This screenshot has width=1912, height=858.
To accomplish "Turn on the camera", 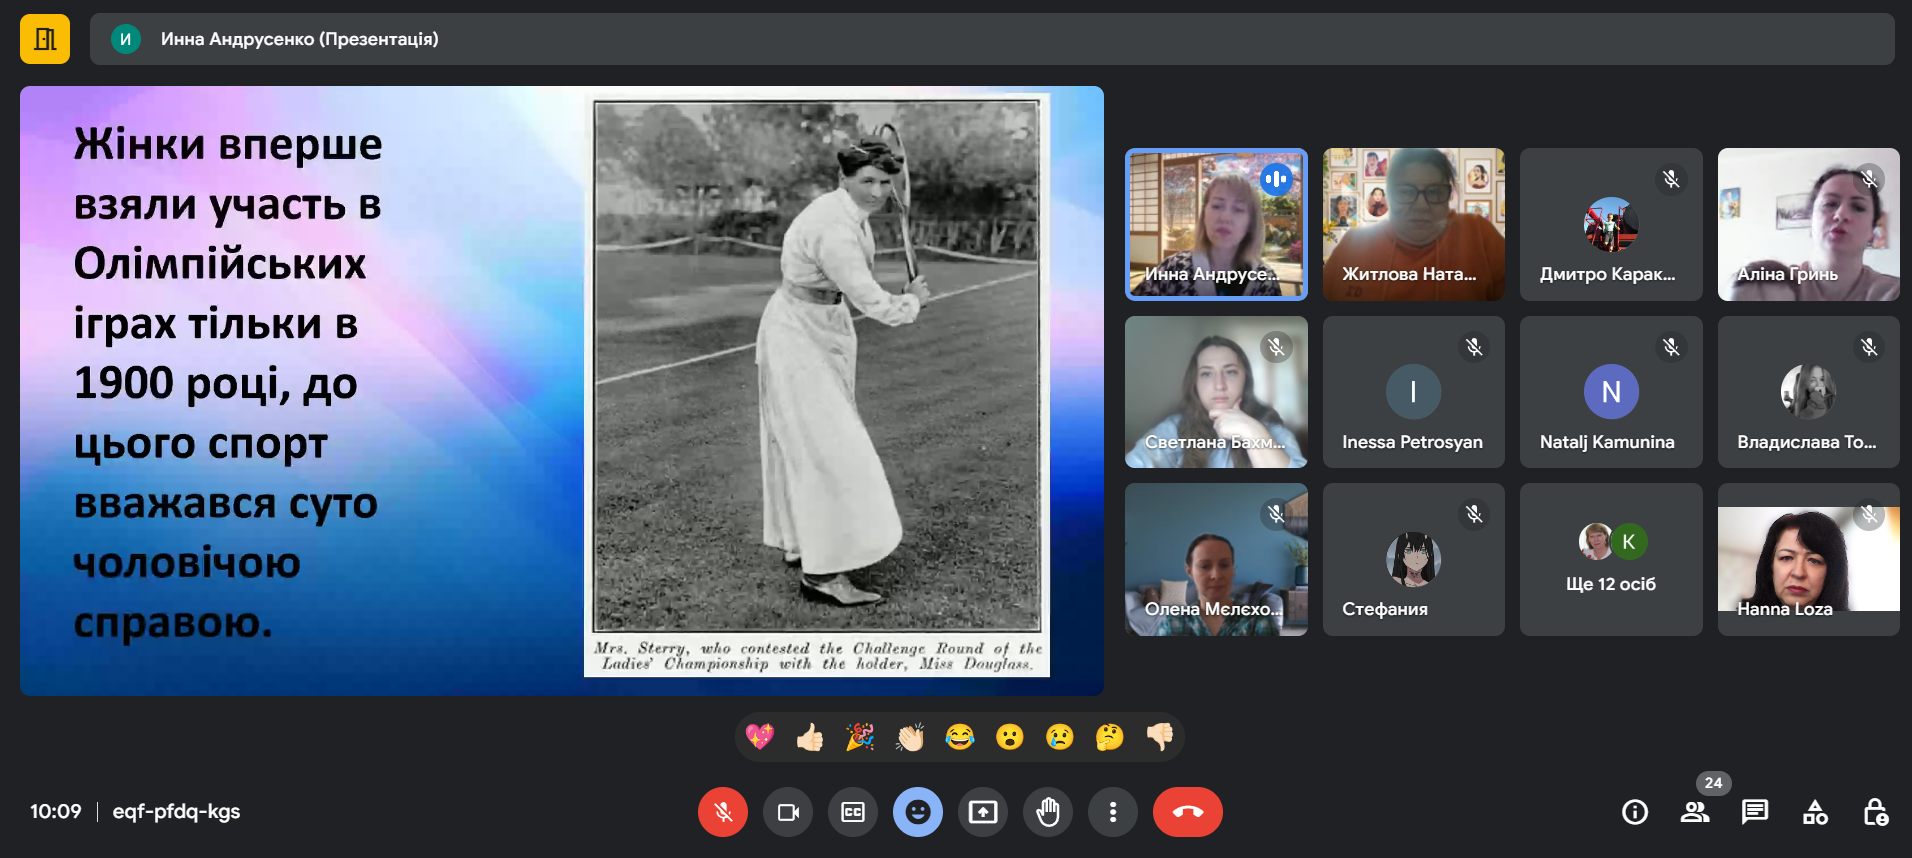I will pos(788,812).
